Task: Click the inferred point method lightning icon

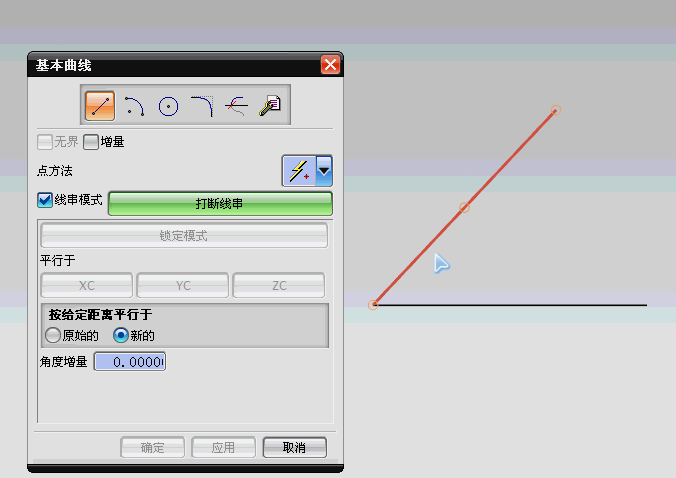Action: point(299,171)
